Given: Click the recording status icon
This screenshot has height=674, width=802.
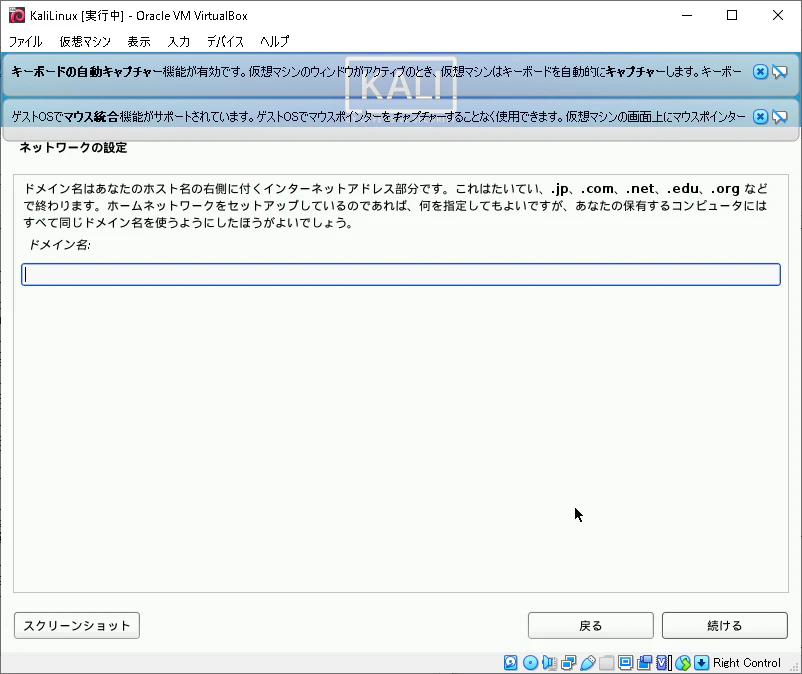Looking at the screenshot, I should [x=644, y=663].
